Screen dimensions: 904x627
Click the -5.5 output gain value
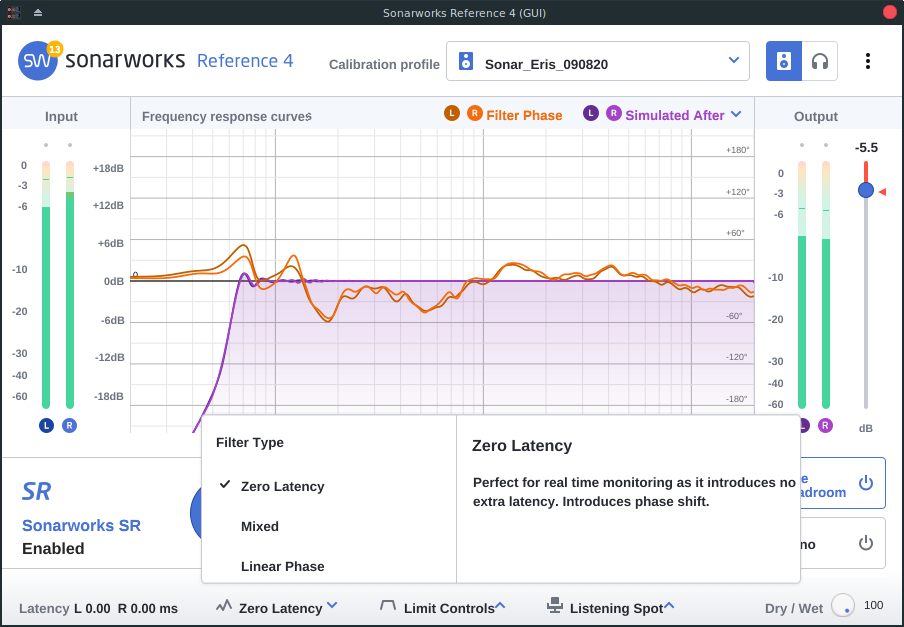866,148
